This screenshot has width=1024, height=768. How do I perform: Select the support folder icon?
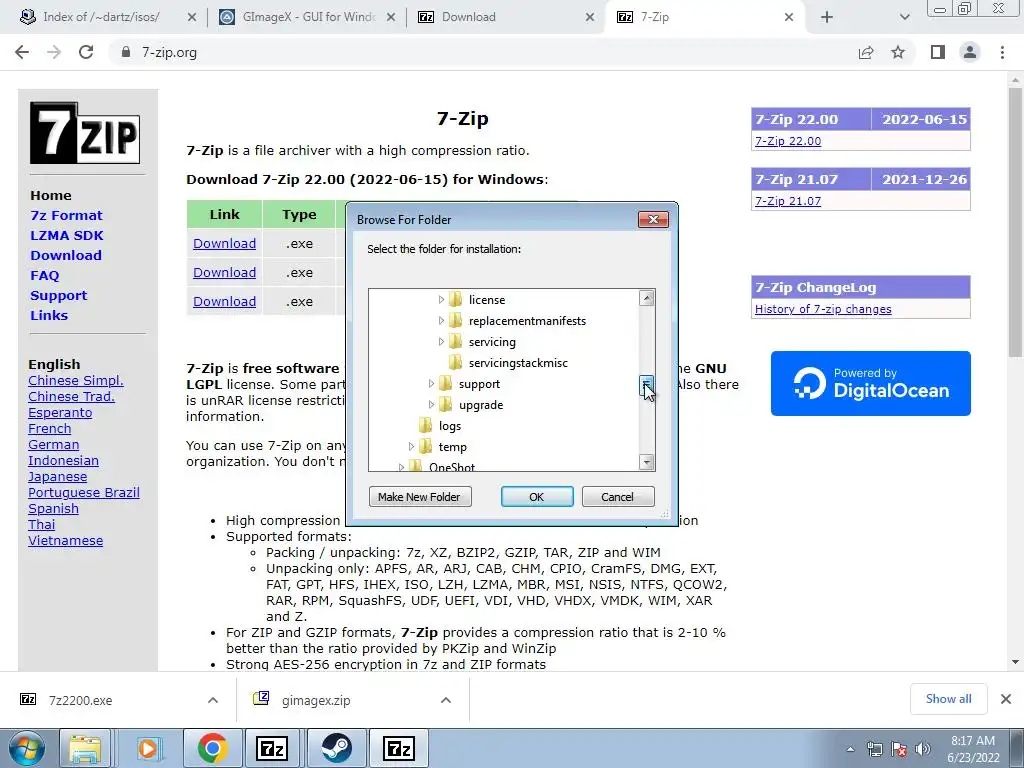pos(445,384)
